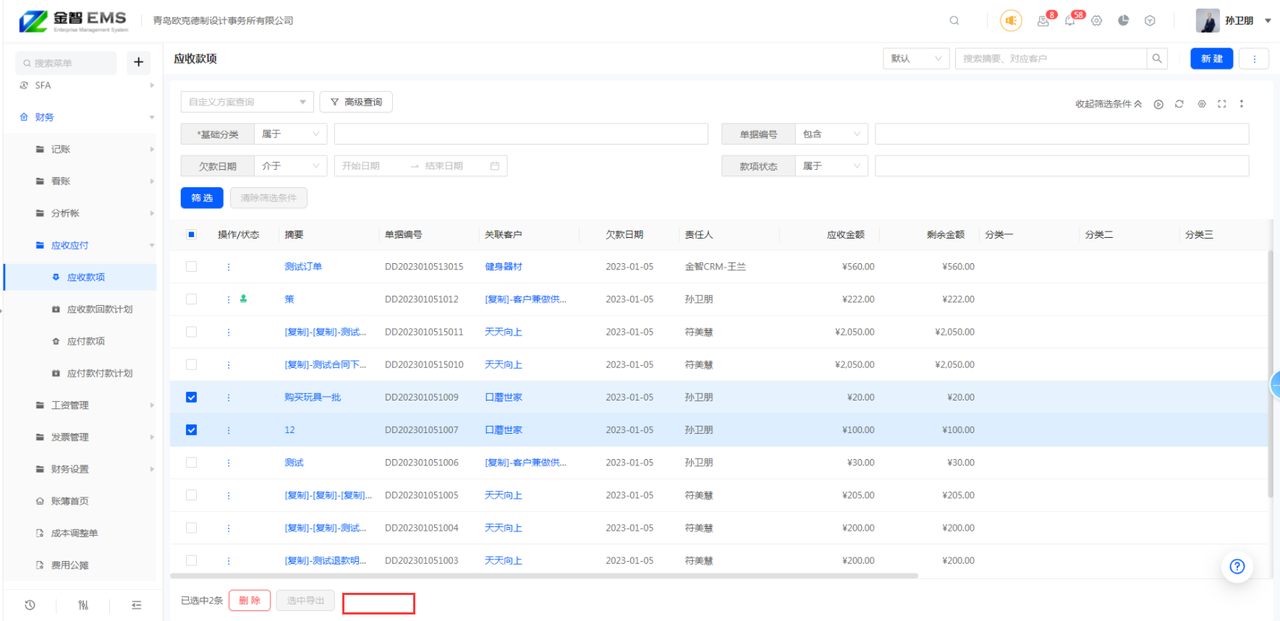Click the plus button beside menu search

click(x=138, y=63)
